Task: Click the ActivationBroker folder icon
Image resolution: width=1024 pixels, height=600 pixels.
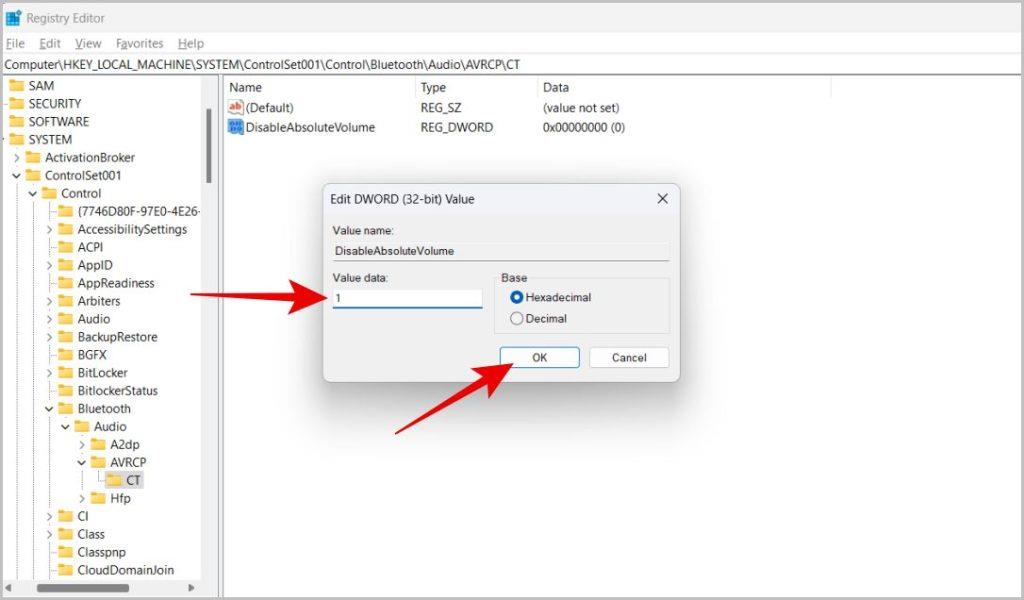Action: pos(33,157)
